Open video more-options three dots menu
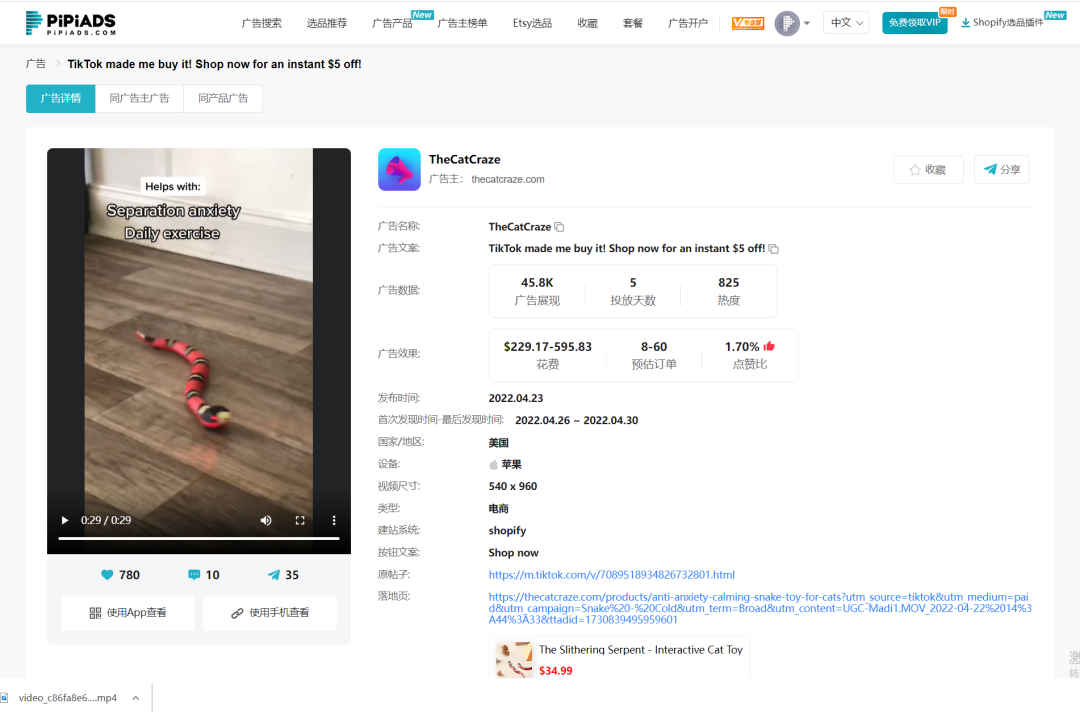This screenshot has height=712, width=1080. tap(334, 521)
